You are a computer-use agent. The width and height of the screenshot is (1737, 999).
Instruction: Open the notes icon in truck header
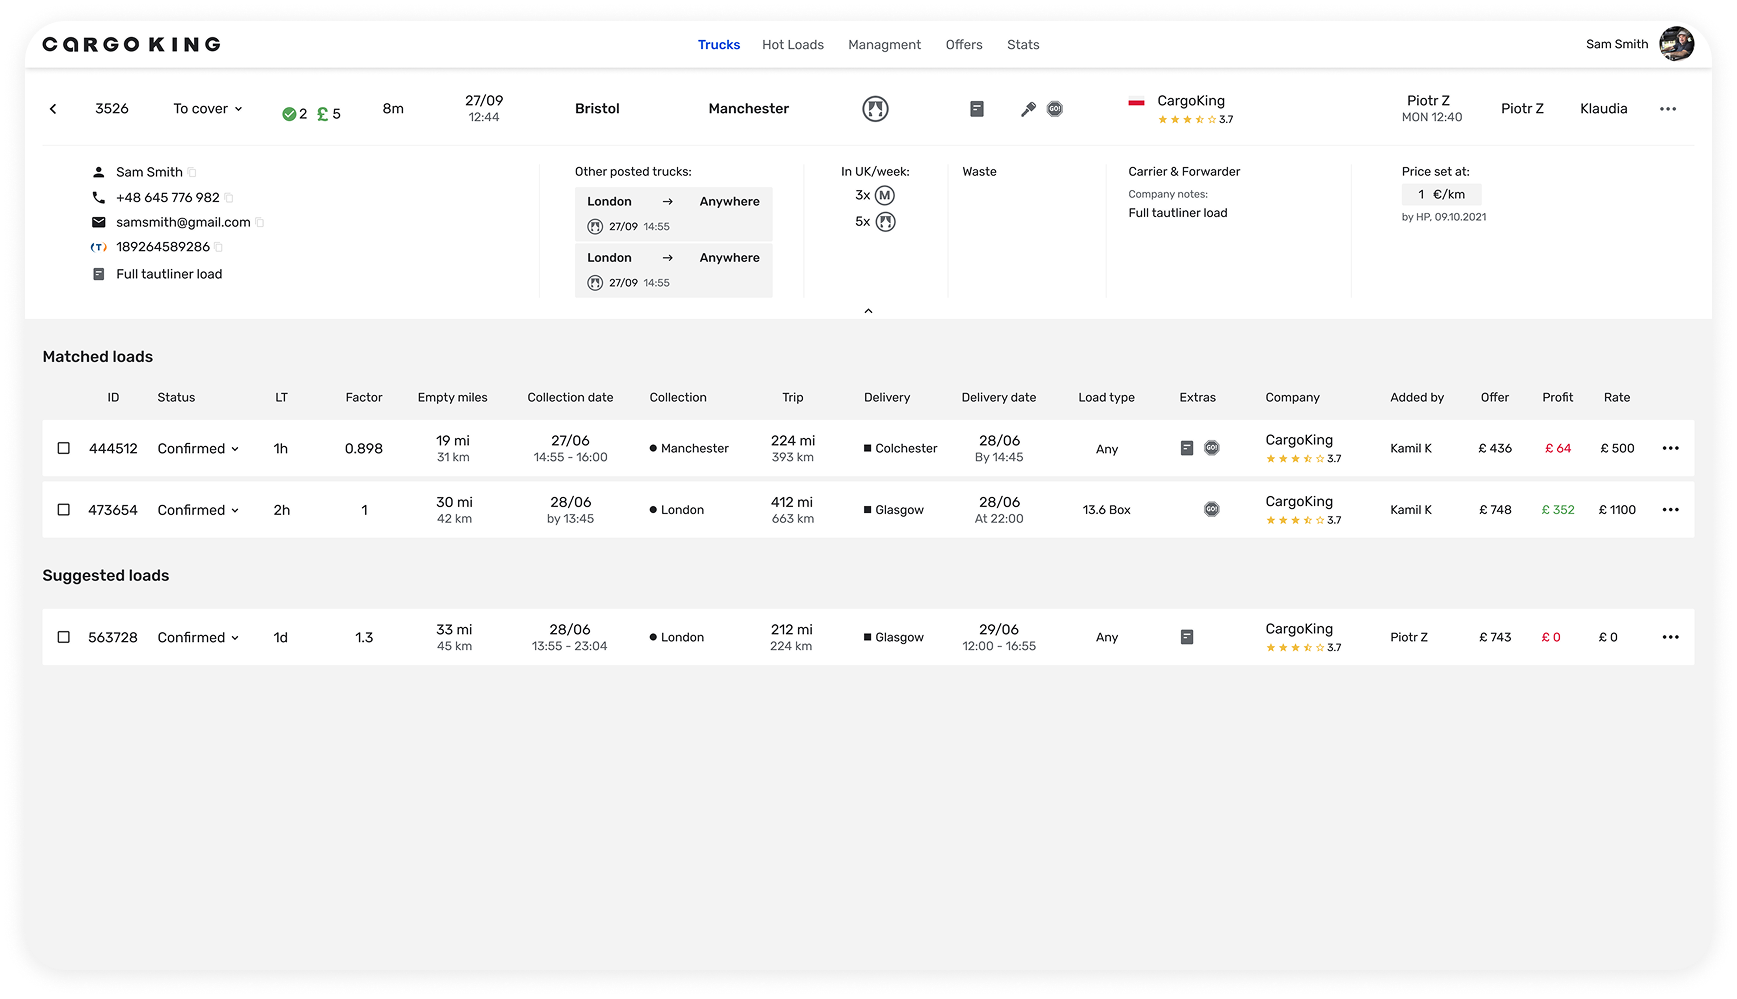[977, 109]
